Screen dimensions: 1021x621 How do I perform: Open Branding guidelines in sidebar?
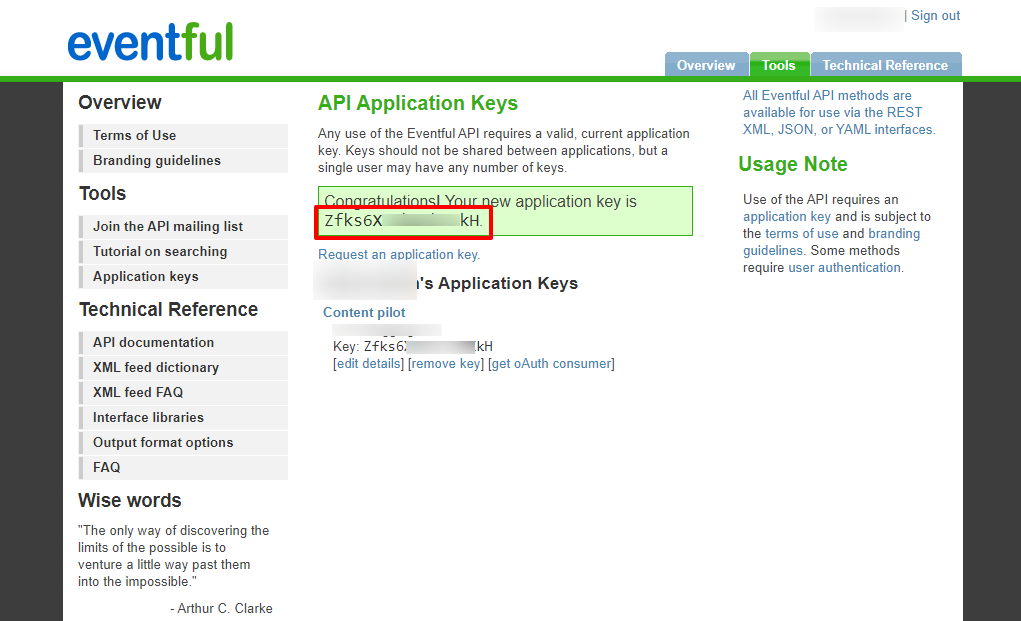[x=184, y=161]
